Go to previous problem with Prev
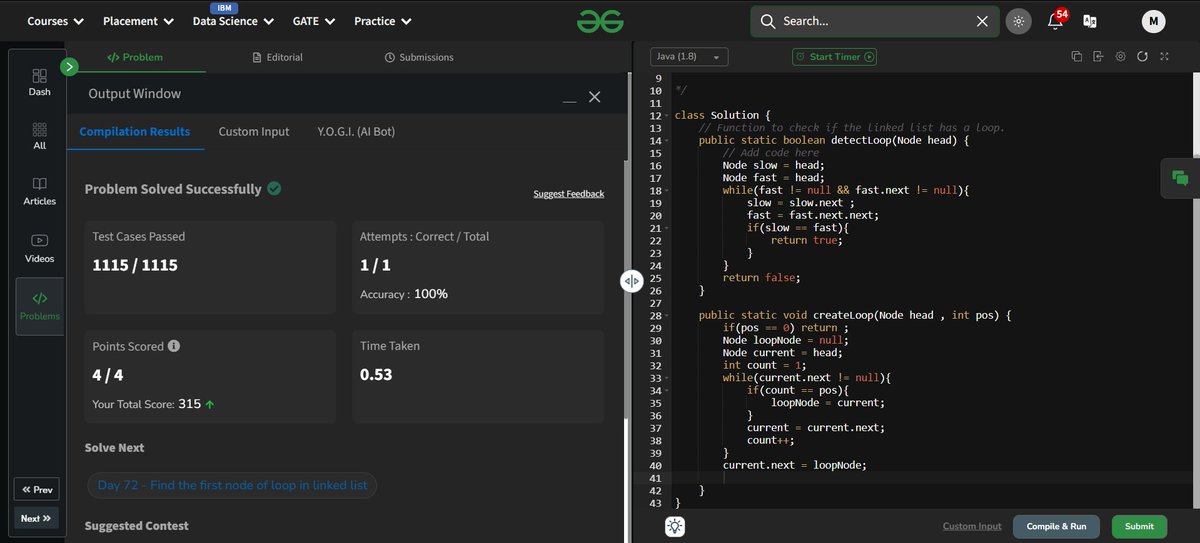The height and width of the screenshot is (543, 1200). click(x=36, y=490)
